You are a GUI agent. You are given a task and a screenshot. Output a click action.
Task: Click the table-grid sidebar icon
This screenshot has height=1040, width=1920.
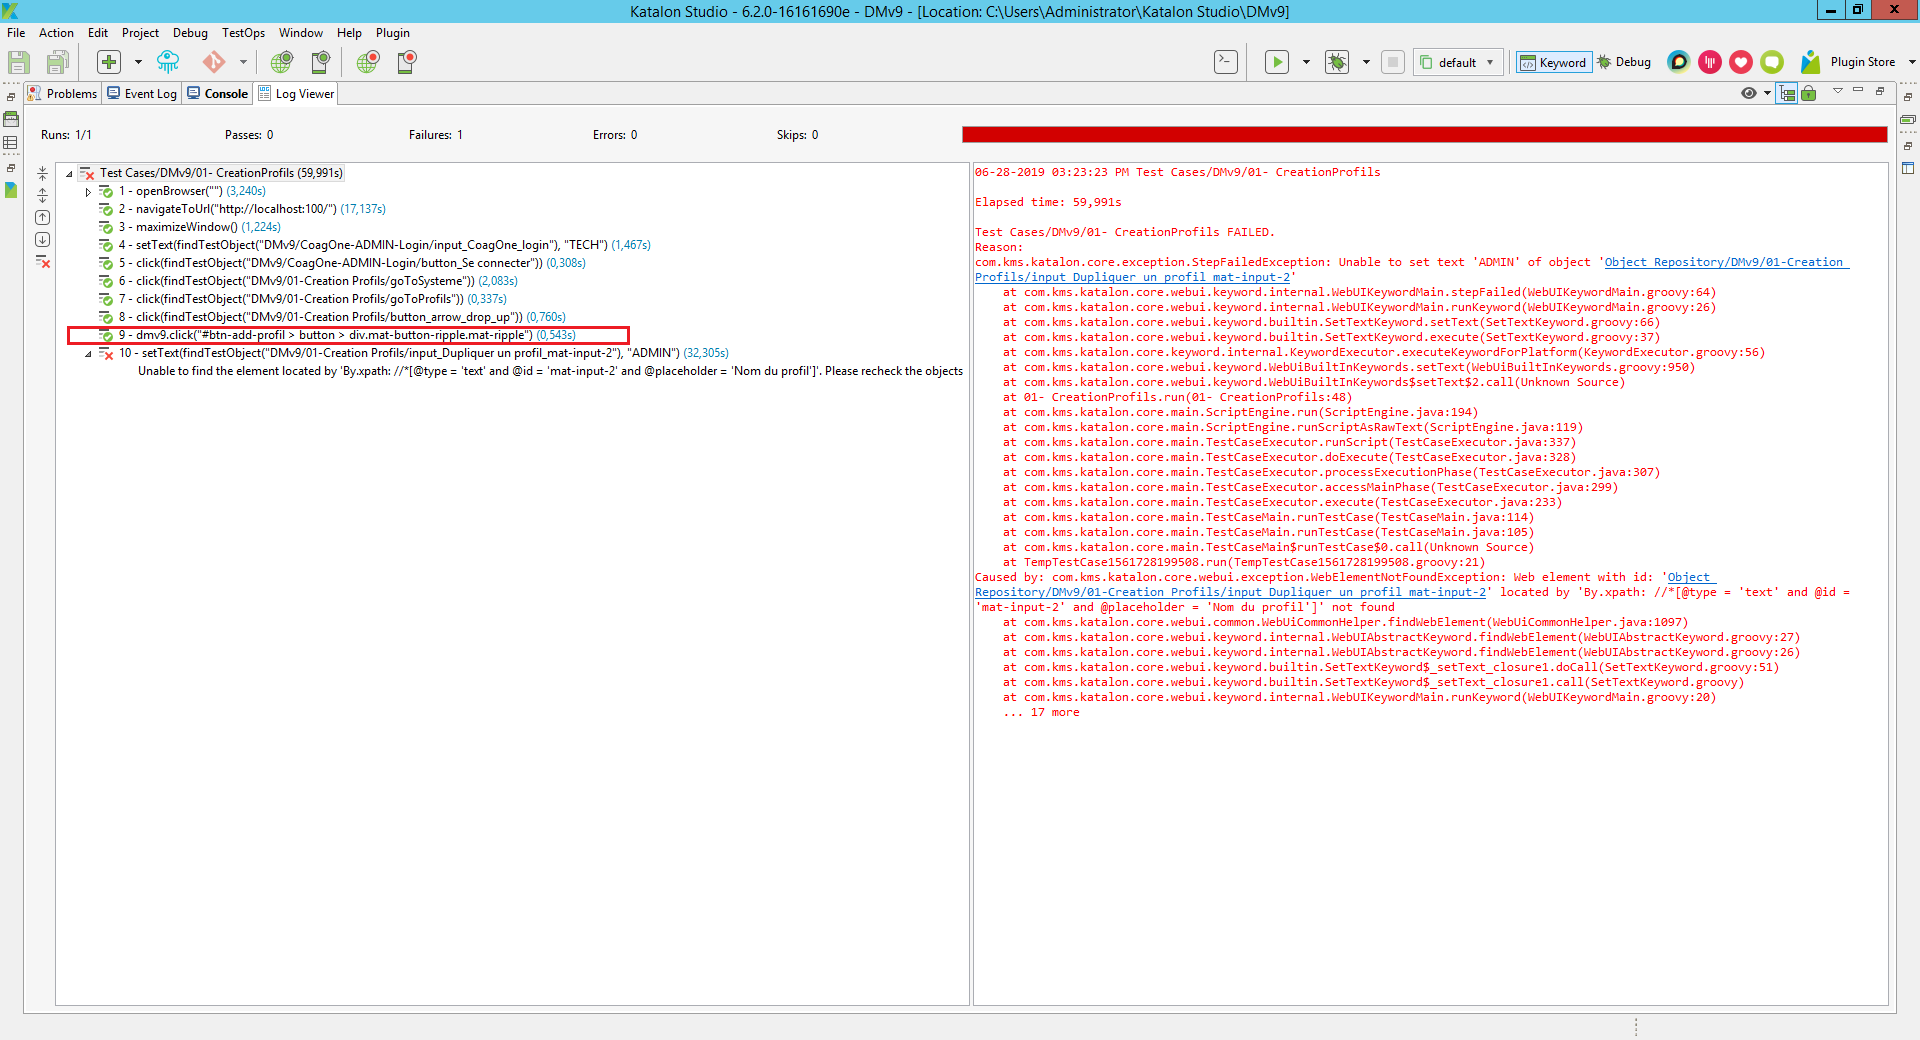pos(11,143)
